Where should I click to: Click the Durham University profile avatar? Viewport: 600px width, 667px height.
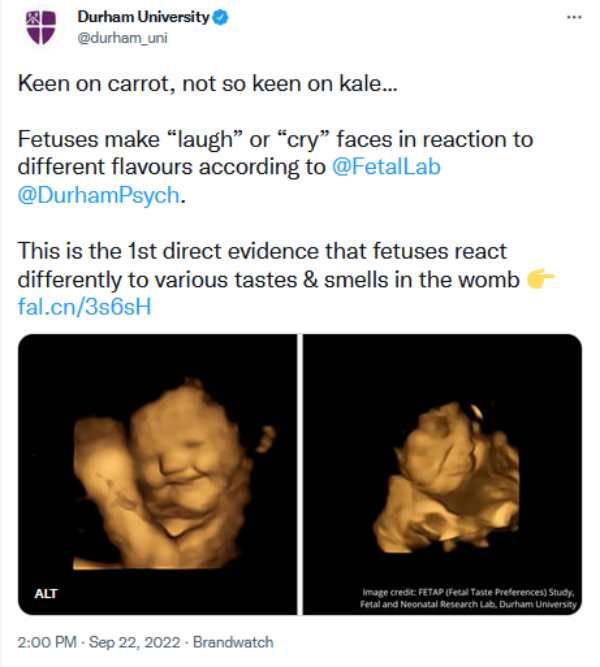click(x=41, y=27)
